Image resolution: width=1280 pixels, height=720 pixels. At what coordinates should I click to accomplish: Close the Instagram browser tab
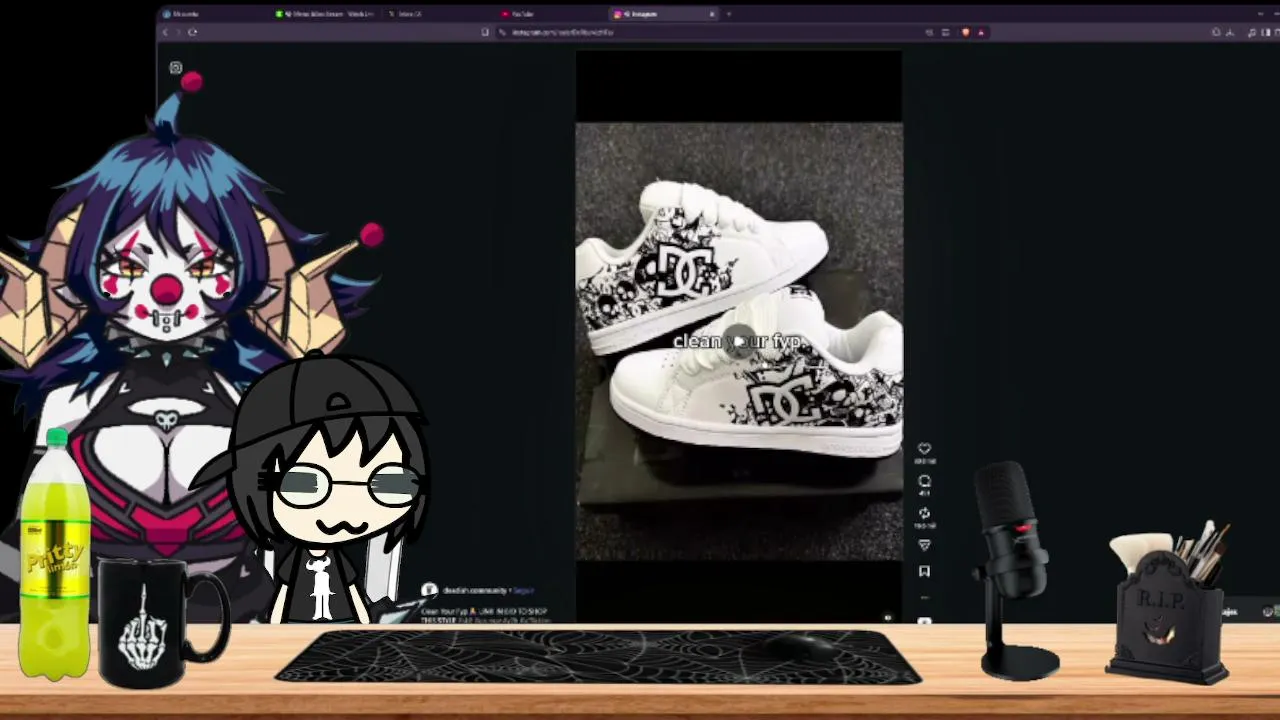coord(712,14)
